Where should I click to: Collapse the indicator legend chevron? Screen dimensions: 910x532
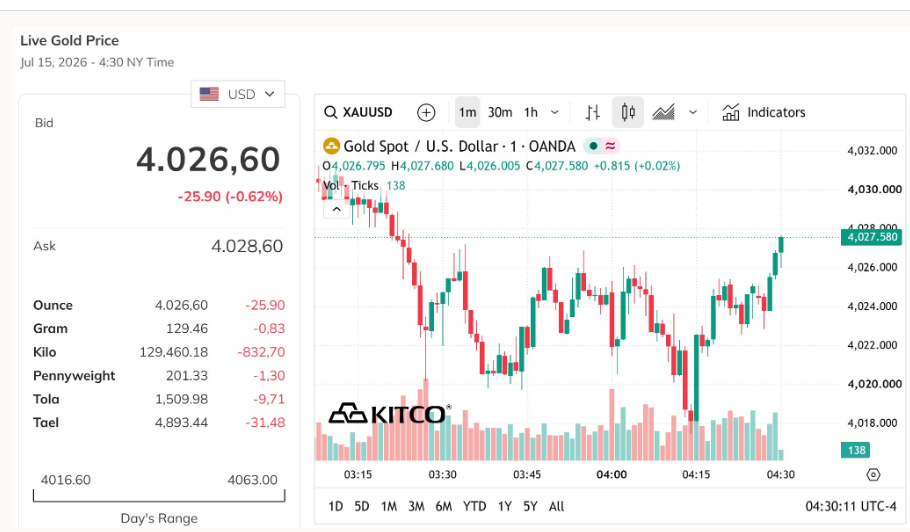[x=337, y=209]
